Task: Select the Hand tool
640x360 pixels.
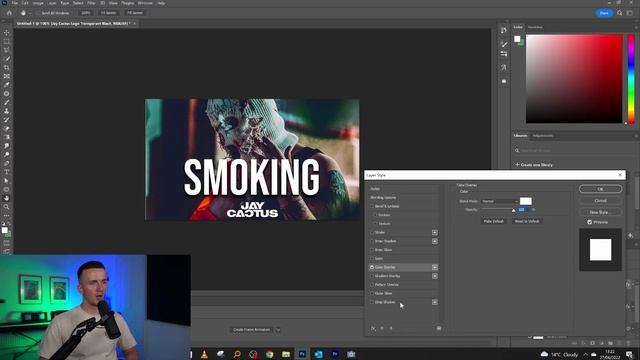Action: click(7, 198)
